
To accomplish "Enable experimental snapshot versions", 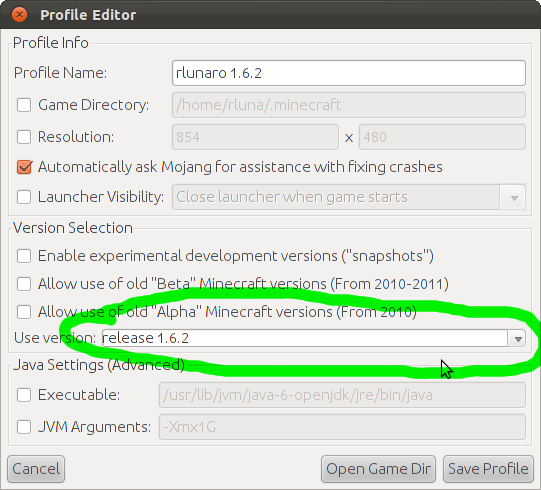I will (24, 256).
